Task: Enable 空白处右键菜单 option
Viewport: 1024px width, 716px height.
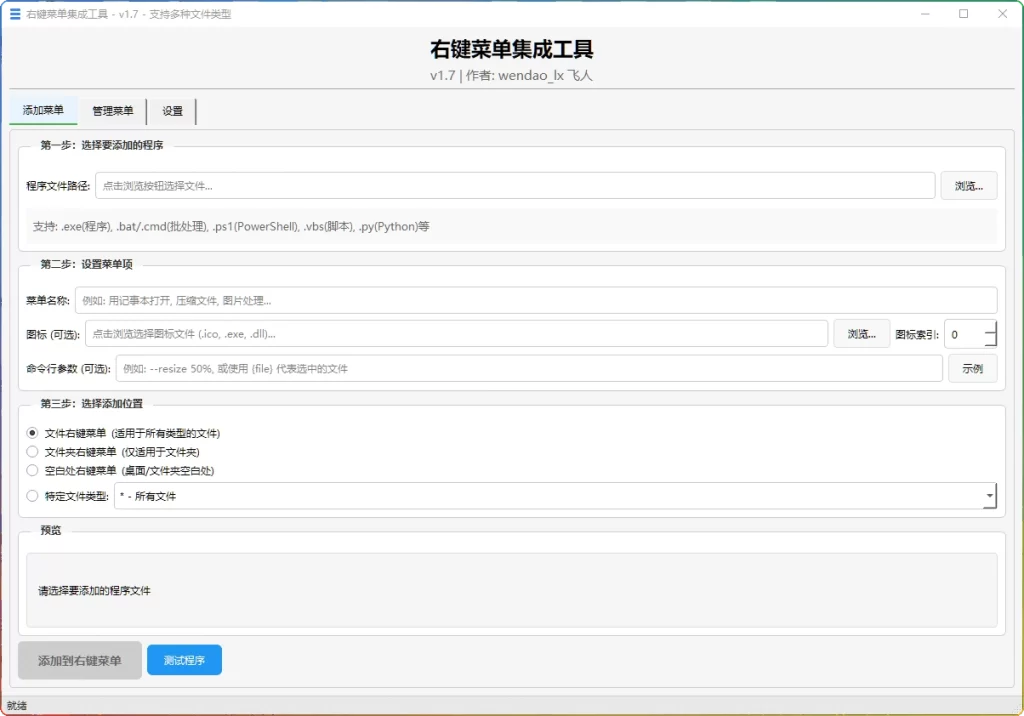Action: 30,470
